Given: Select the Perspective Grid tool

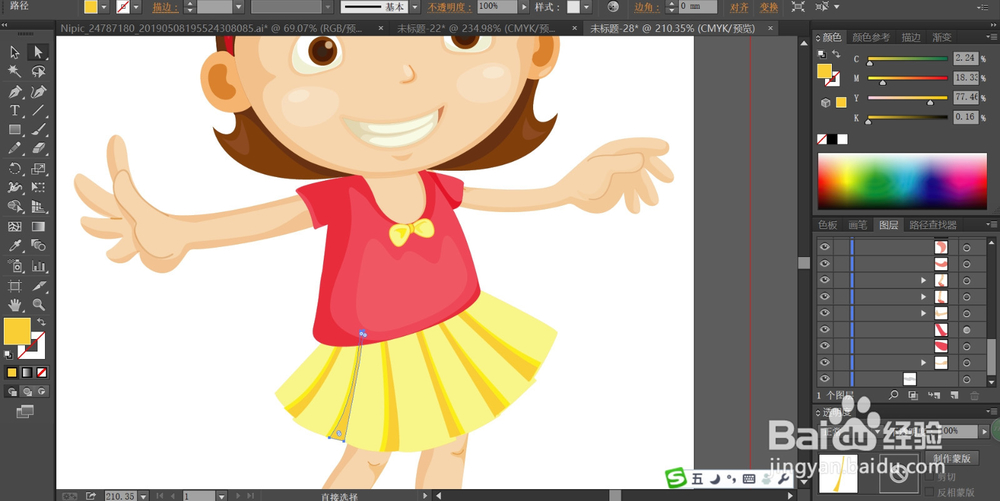Looking at the screenshot, I should pos(38,207).
